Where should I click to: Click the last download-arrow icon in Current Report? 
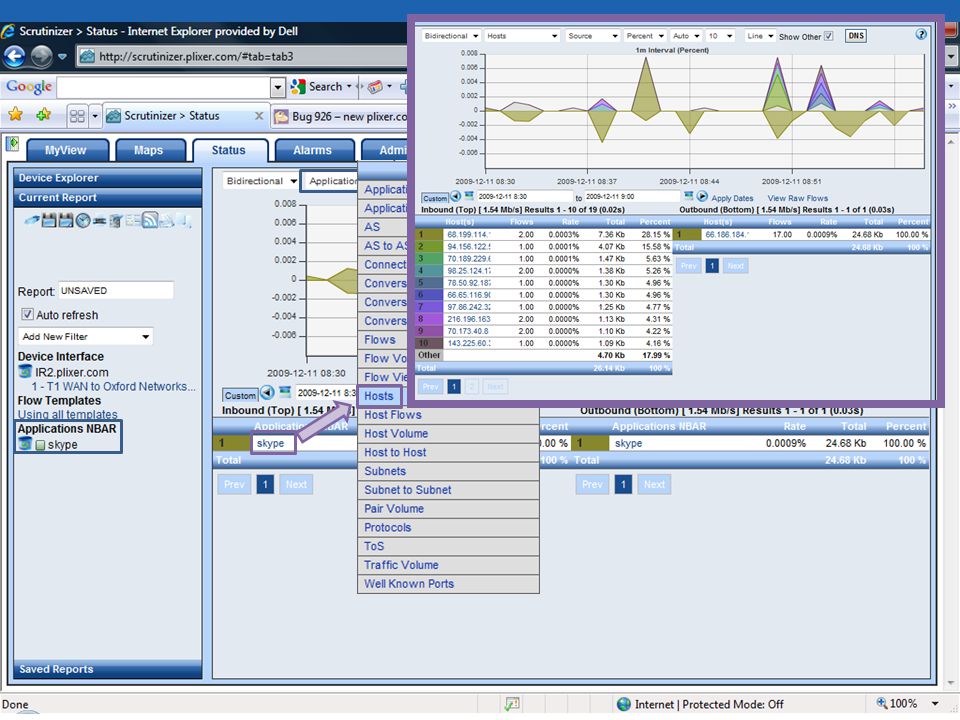tap(185, 221)
